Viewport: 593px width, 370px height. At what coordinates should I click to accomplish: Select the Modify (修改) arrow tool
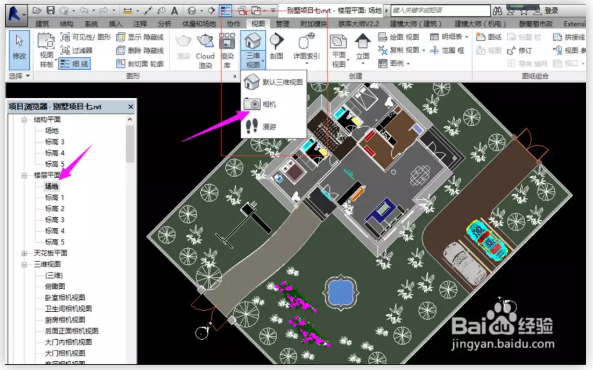(x=19, y=50)
